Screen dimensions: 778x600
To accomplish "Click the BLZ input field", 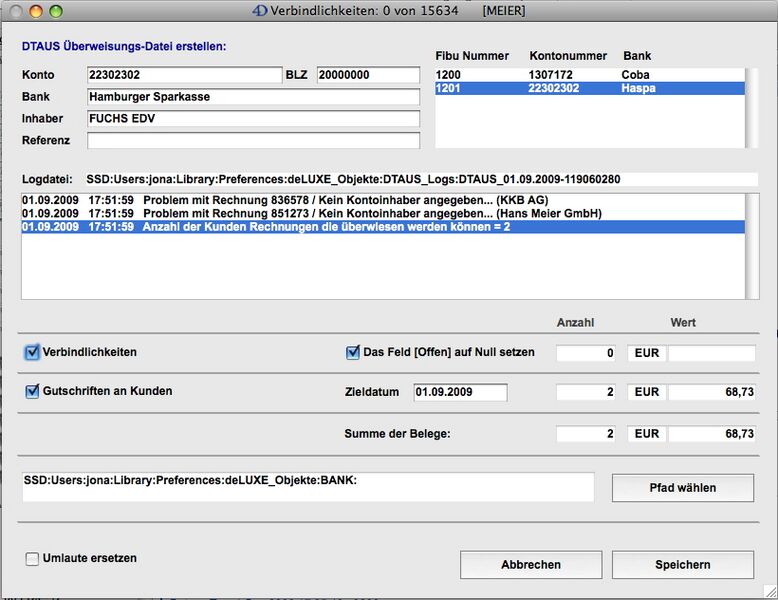I will click(x=368, y=75).
